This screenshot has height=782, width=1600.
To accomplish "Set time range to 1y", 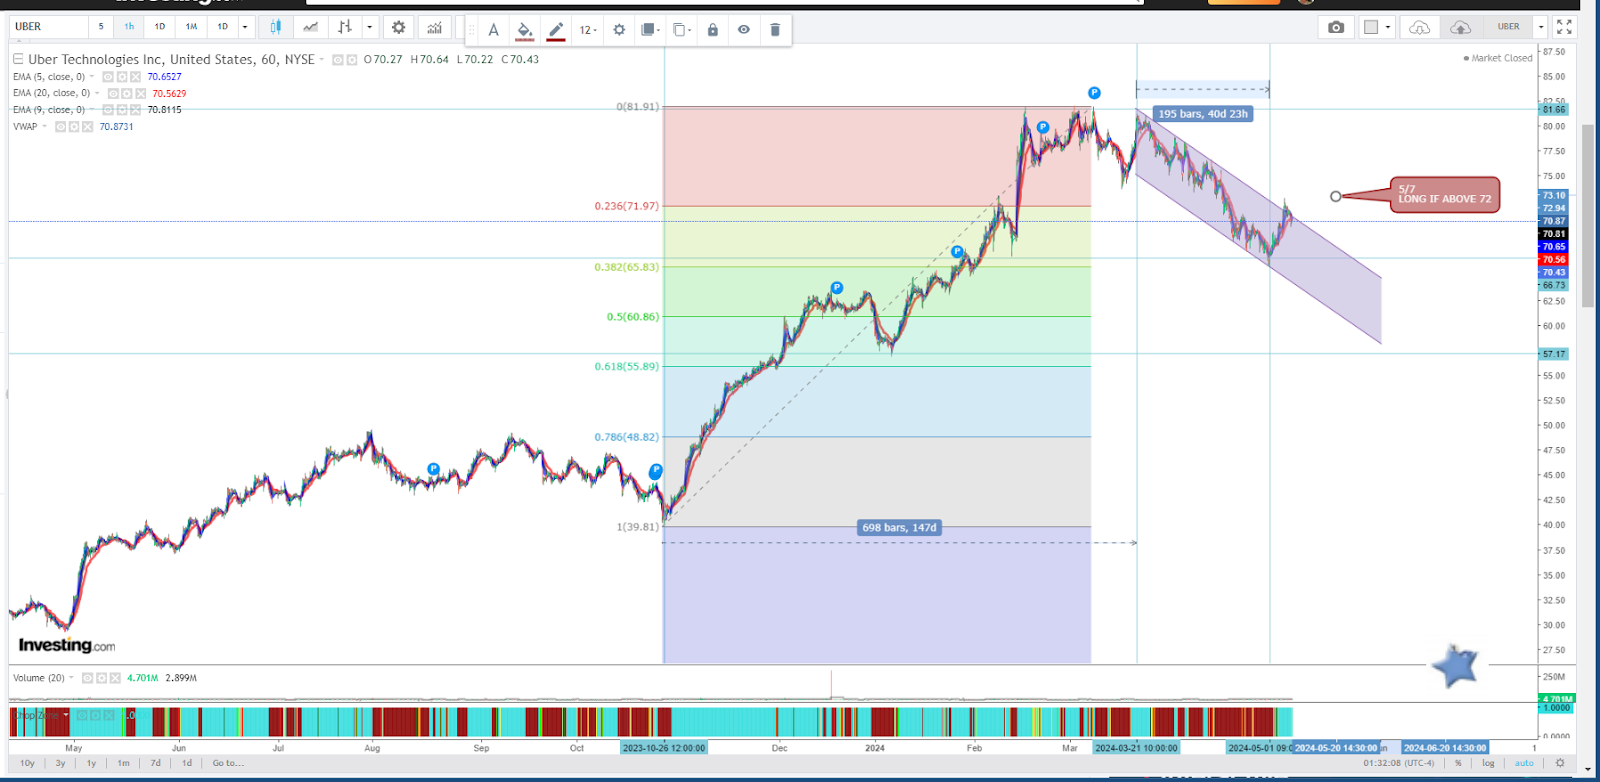I will click(91, 763).
